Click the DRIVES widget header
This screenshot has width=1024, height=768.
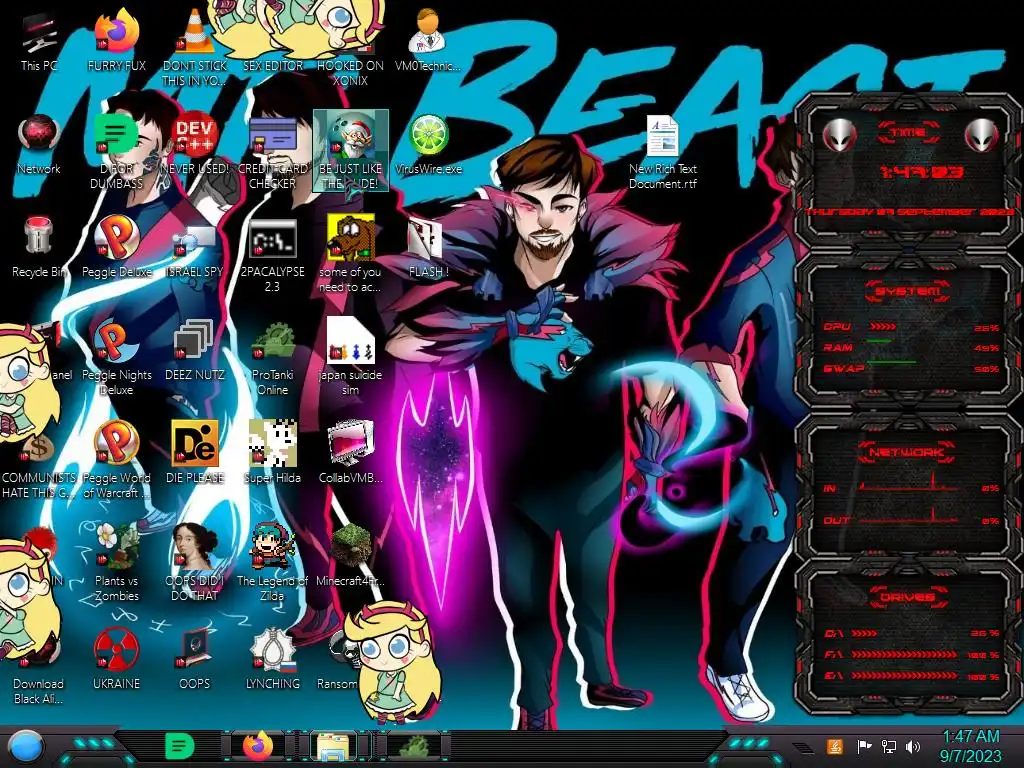[x=908, y=597]
